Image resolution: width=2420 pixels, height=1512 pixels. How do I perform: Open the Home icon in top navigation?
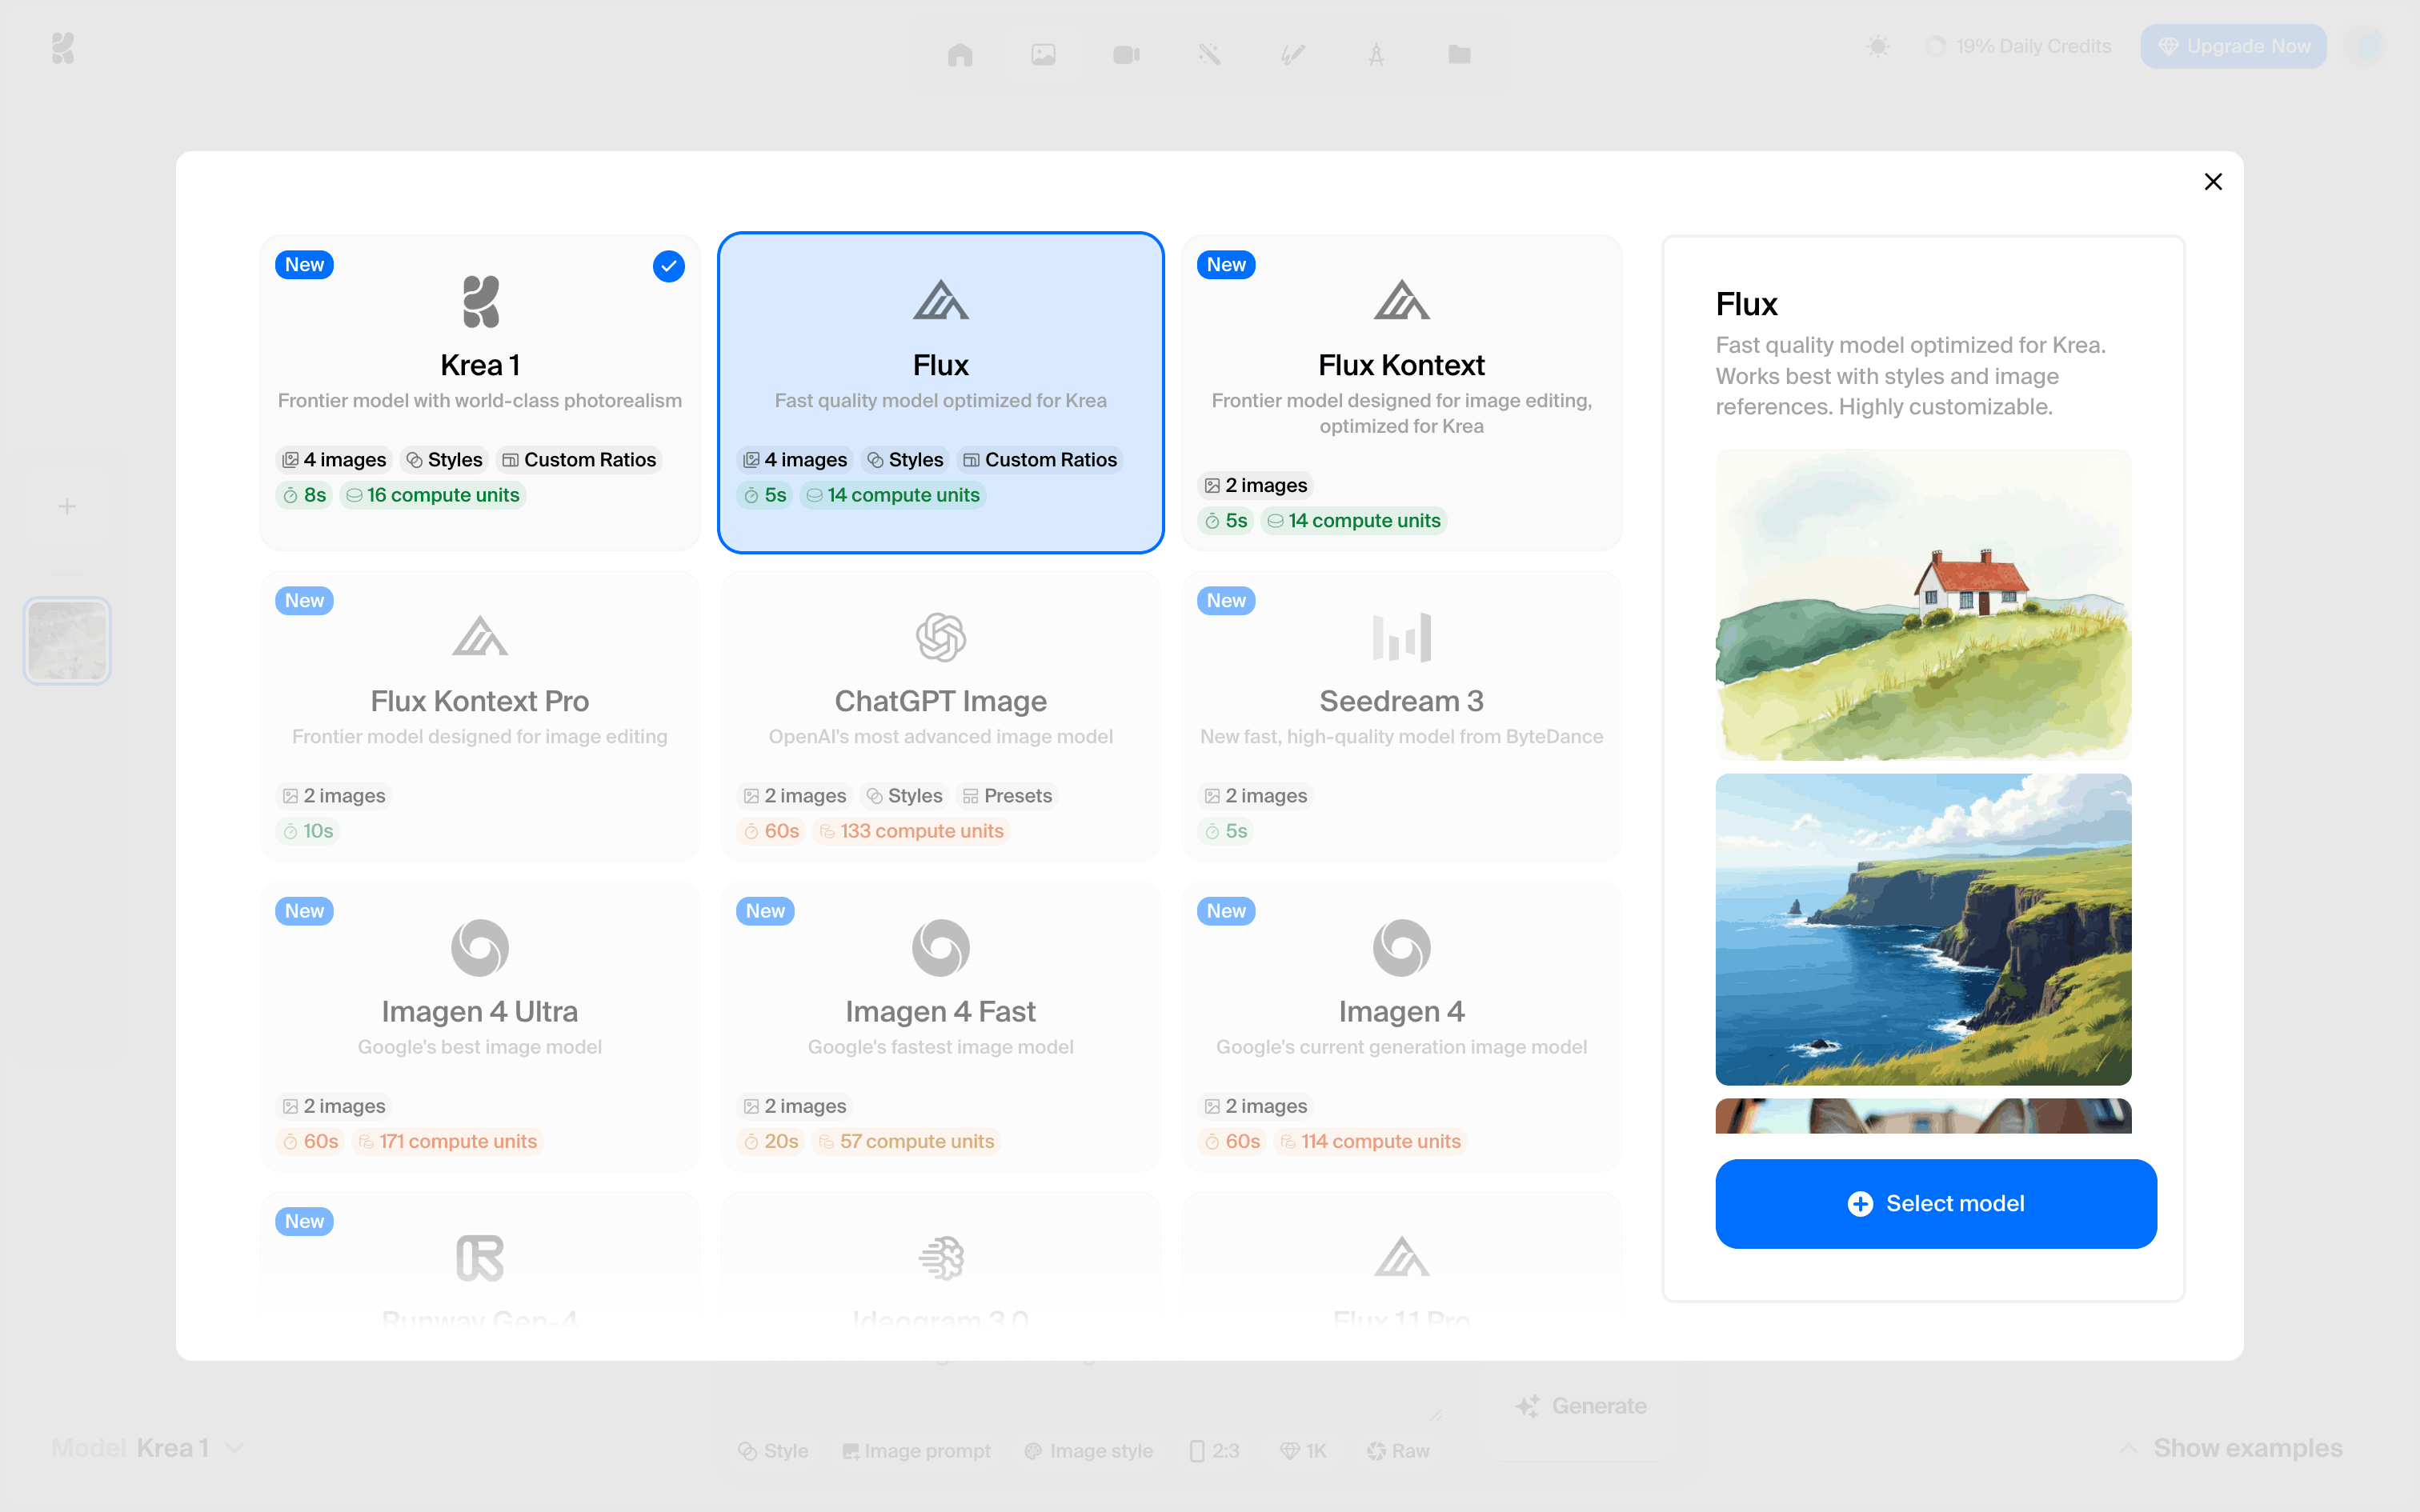click(x=960, y=54)
